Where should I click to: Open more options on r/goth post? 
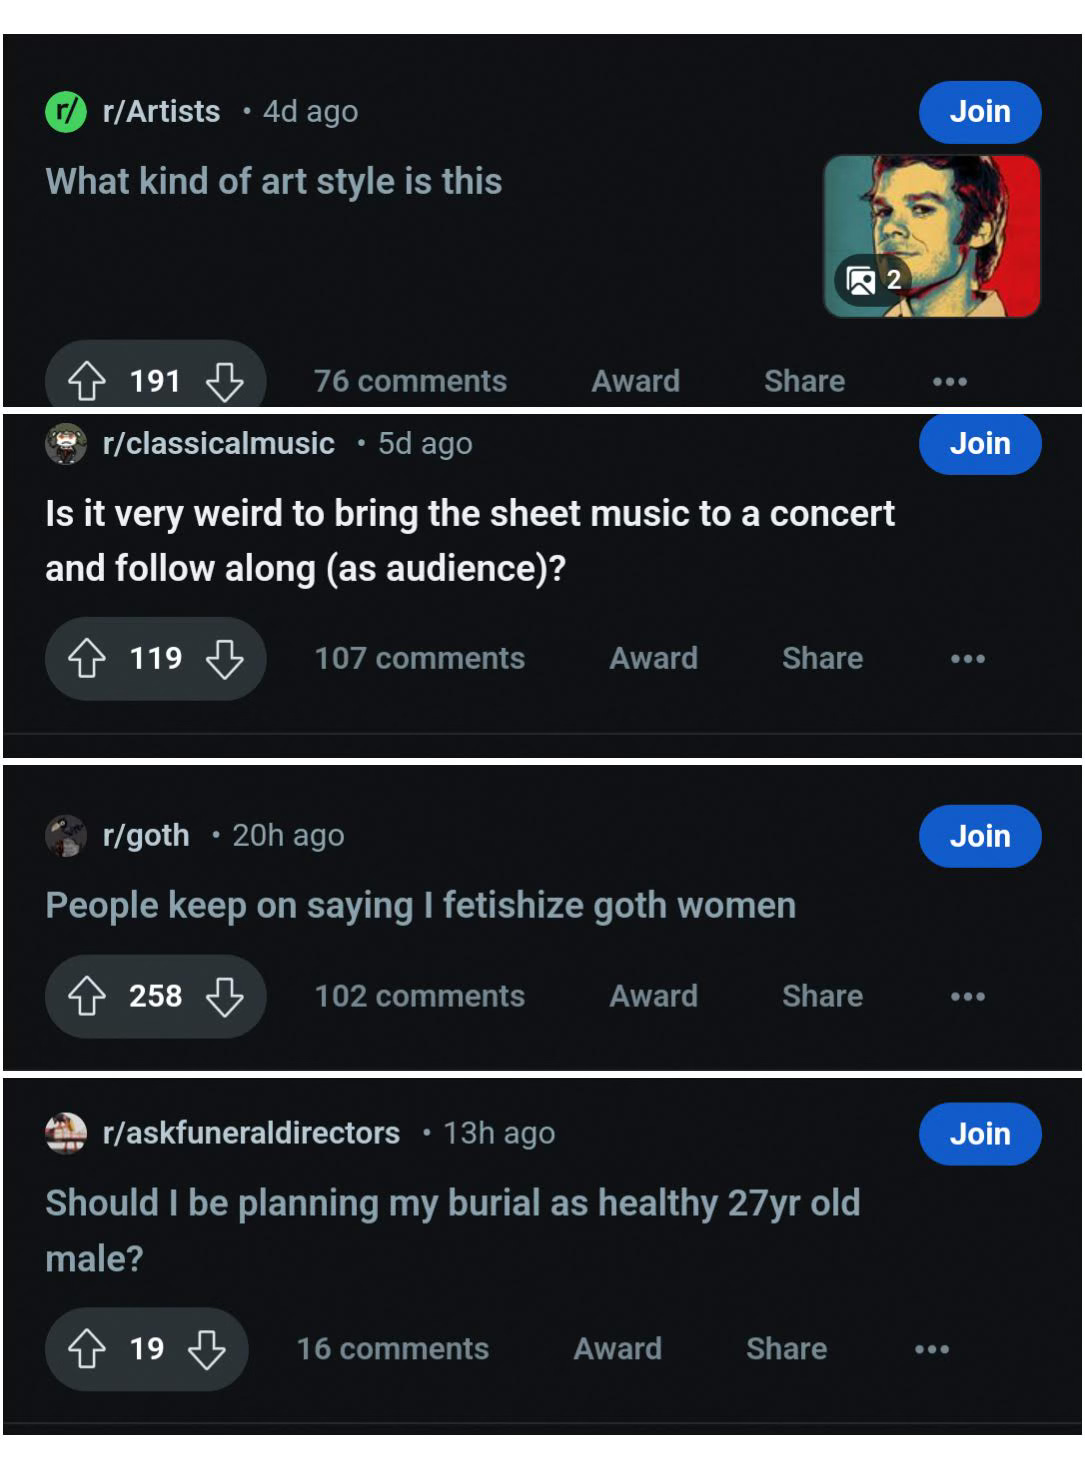pyautogui.click(x=967, y=996)
